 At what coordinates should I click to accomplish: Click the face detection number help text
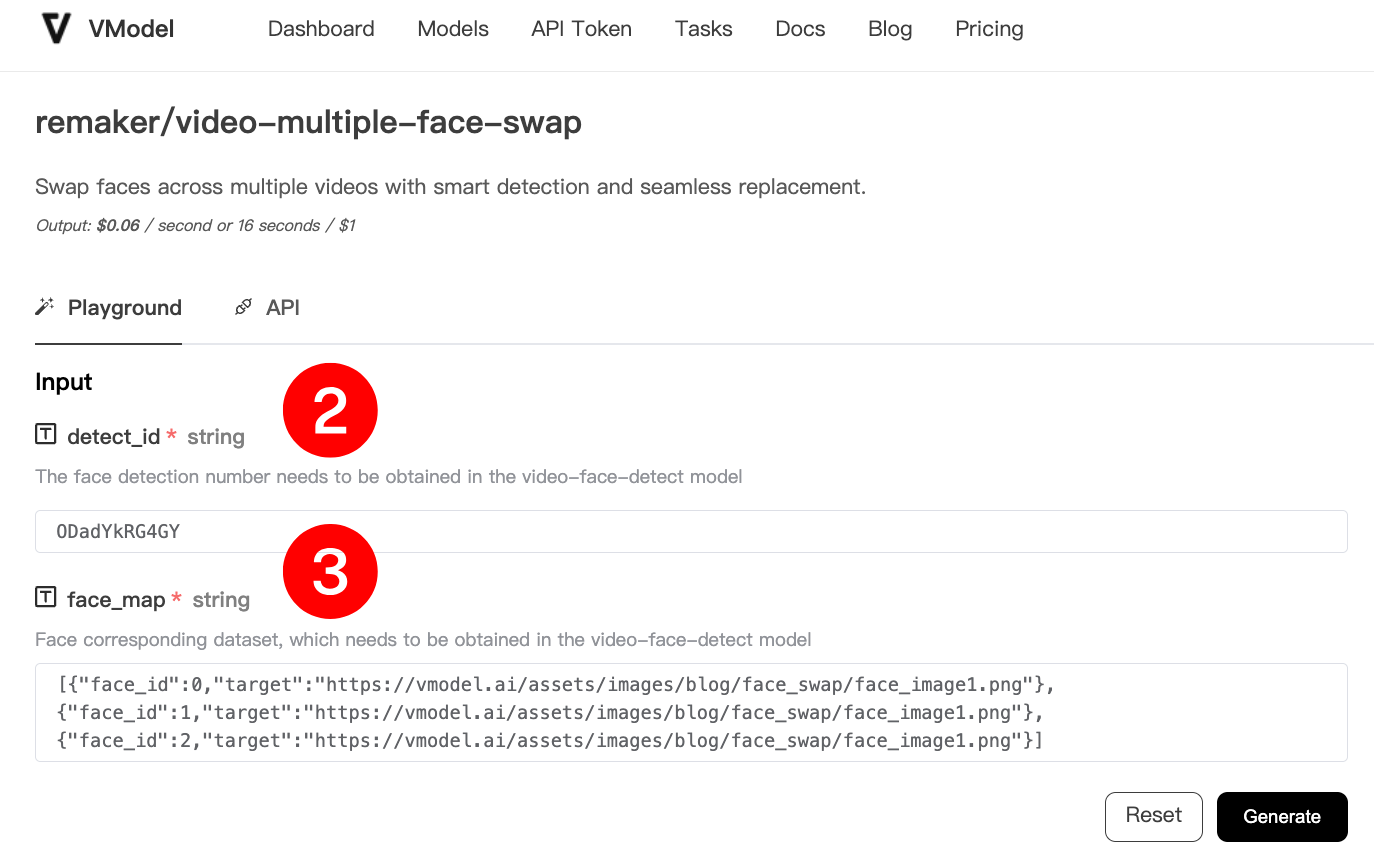pos(389,477)
